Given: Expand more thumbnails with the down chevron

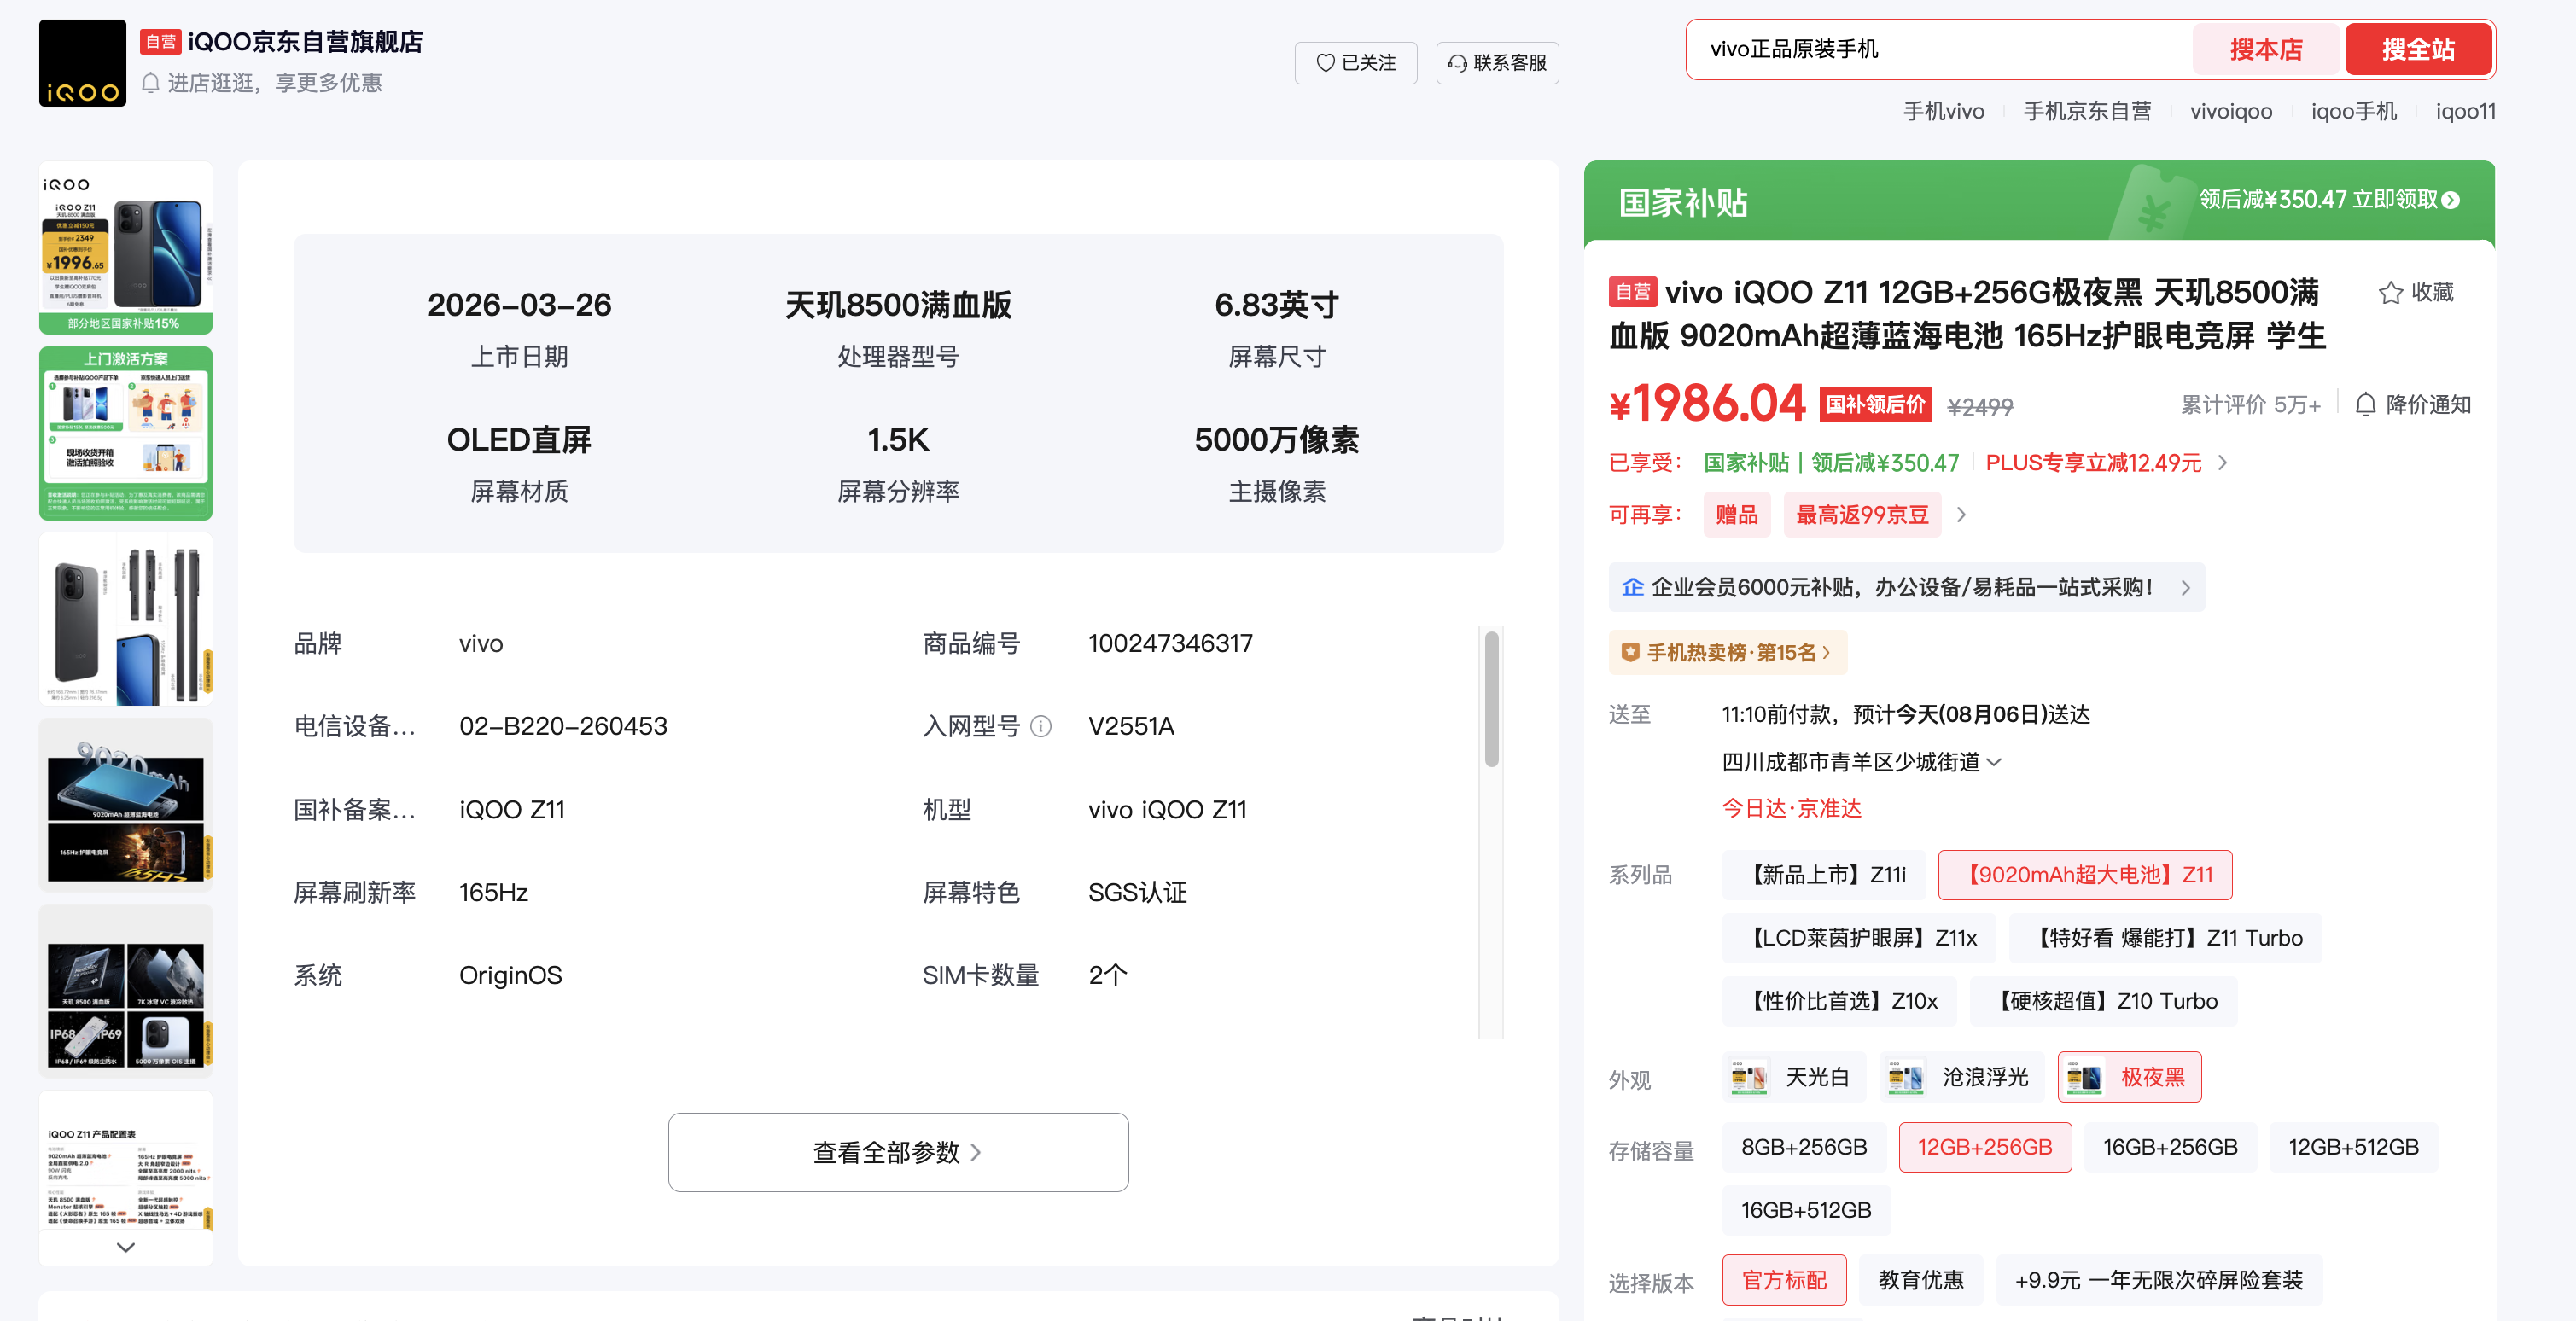Looking at the screenshot, I should pos(126,1247).
